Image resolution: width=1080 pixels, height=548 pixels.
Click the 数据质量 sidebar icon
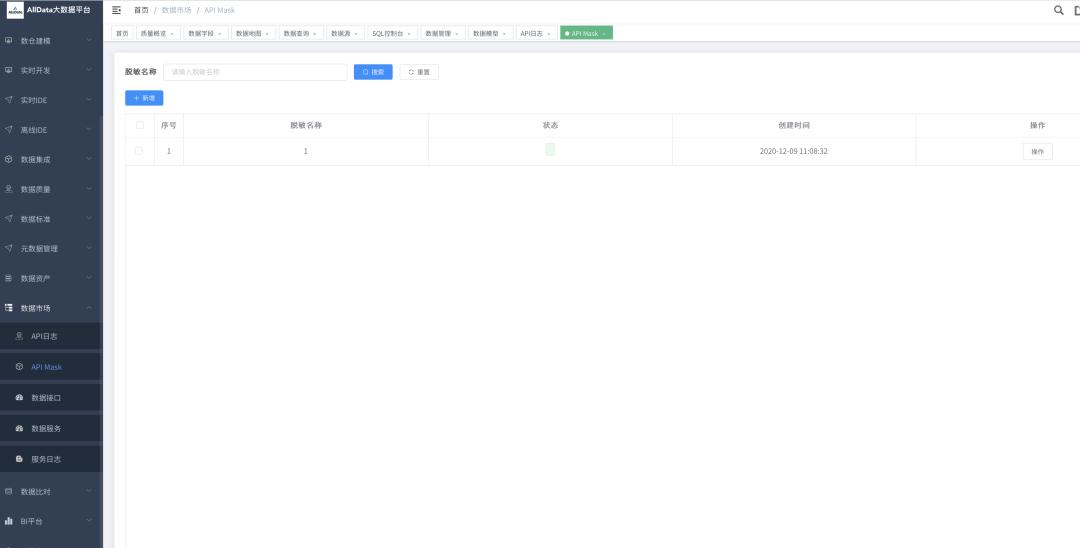click(x=8, y=189)
